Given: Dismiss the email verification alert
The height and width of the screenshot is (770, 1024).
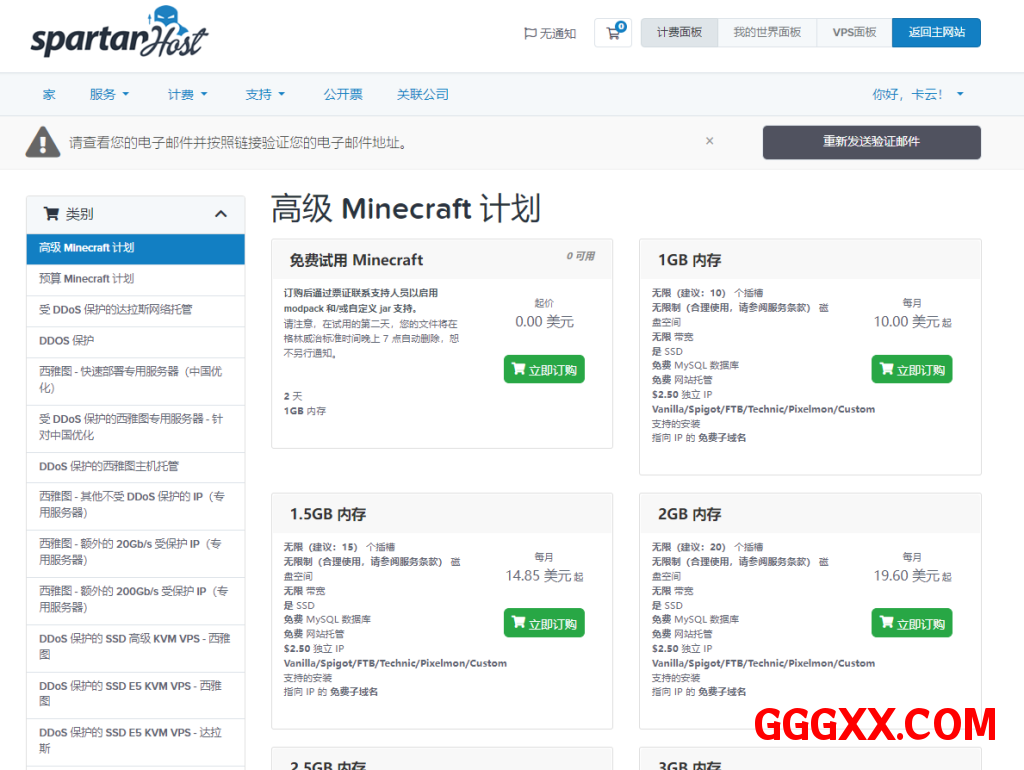Looking at the screenshot, I should (x=709, y=141).
